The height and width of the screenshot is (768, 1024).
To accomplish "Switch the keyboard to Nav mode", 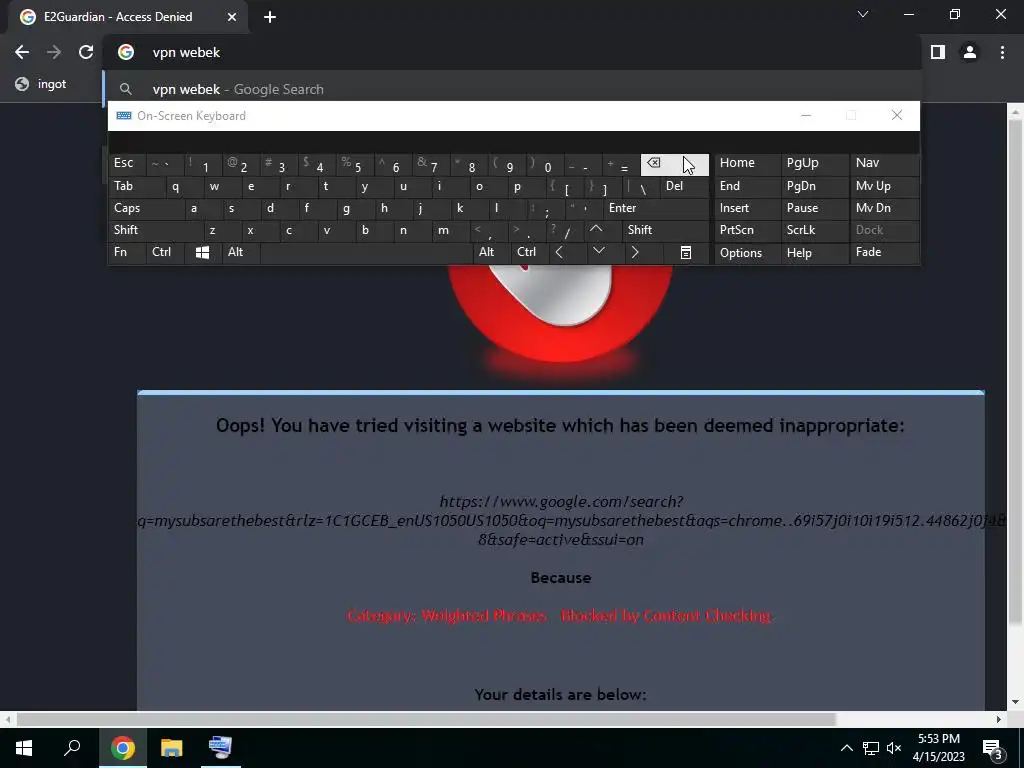I will click(884, 165).
